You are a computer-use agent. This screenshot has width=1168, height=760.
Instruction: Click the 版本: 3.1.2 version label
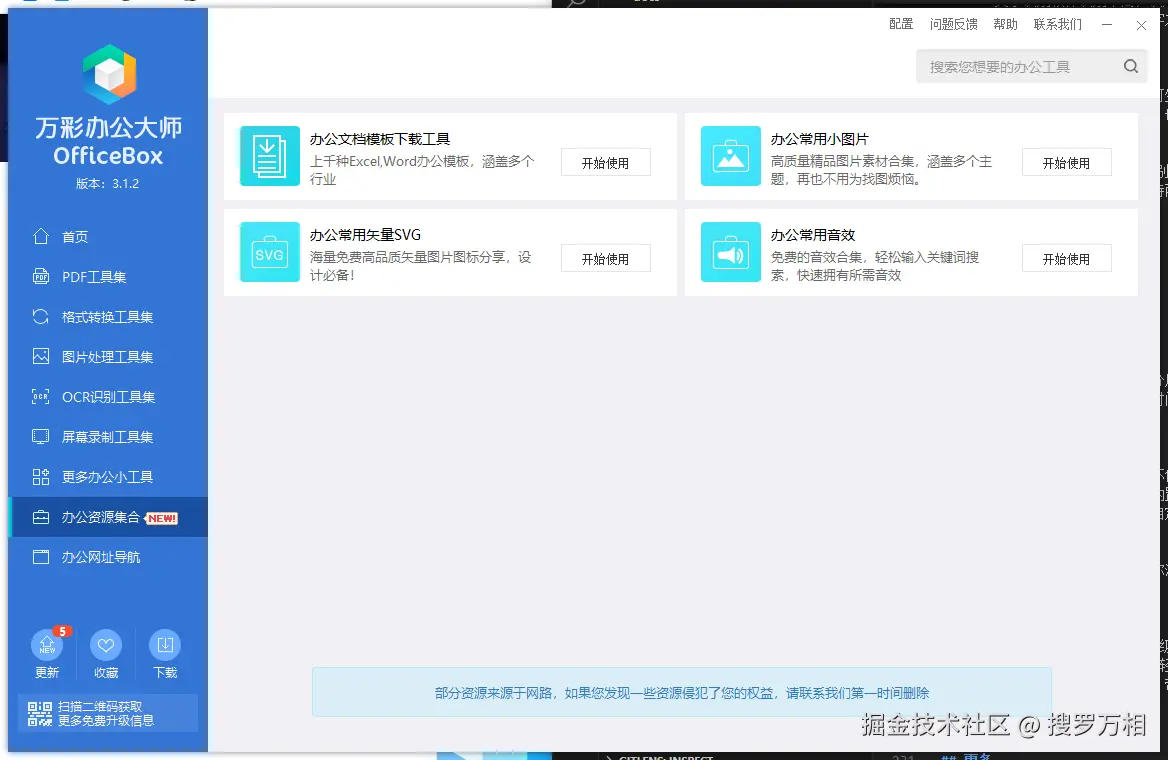(x=107, y=183)
